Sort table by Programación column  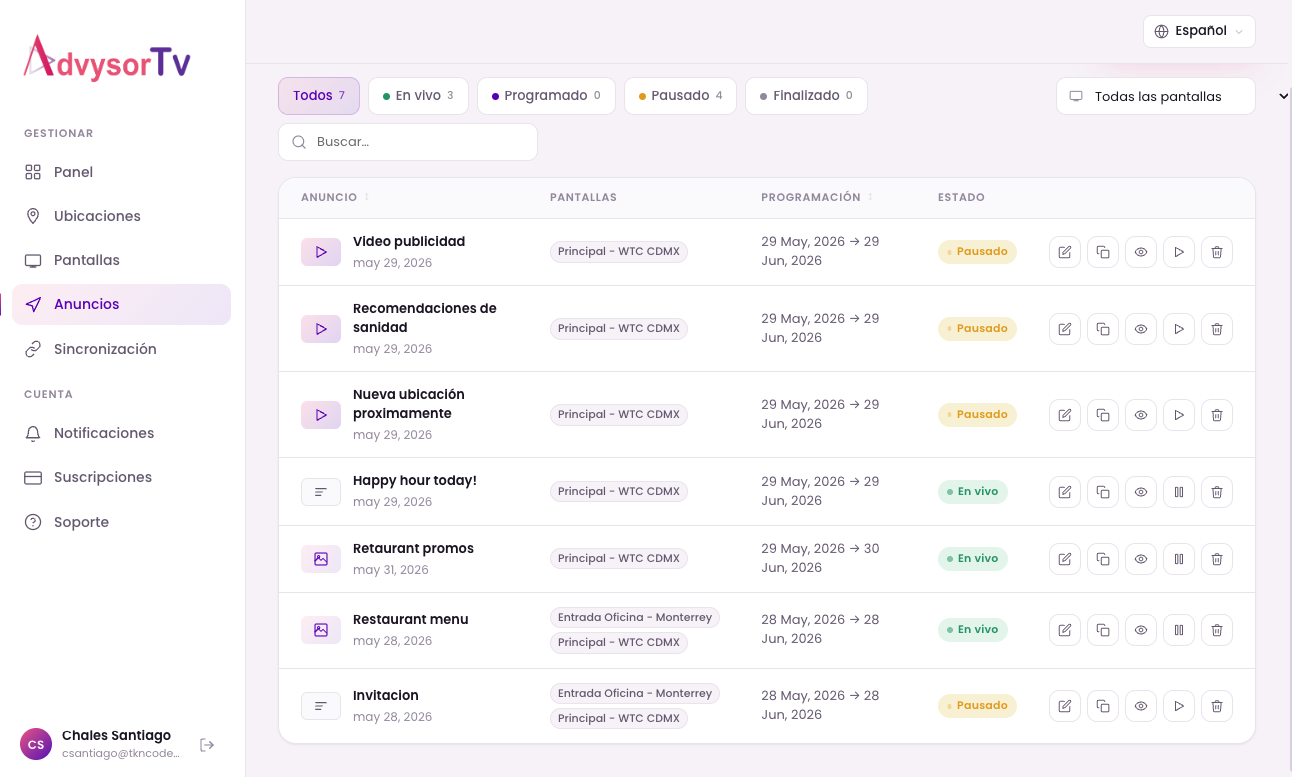[817, 197]
